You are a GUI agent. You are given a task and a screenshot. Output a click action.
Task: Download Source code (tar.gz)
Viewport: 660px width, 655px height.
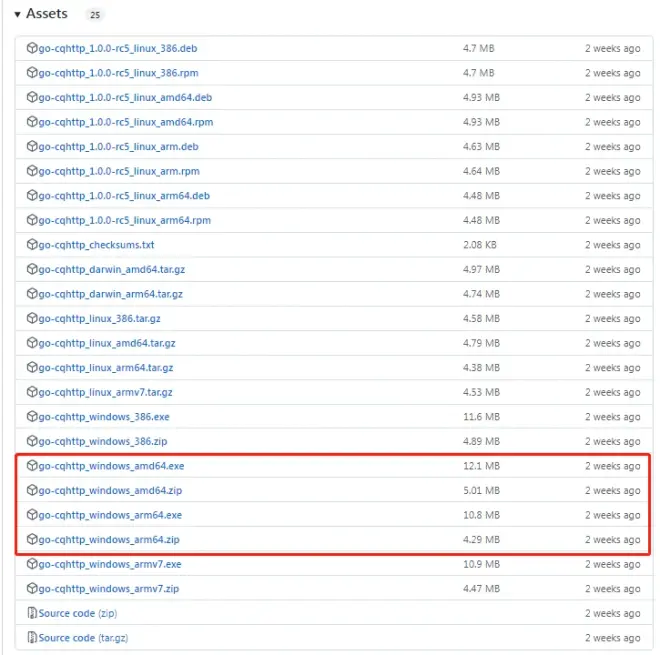tap(83, 638)
